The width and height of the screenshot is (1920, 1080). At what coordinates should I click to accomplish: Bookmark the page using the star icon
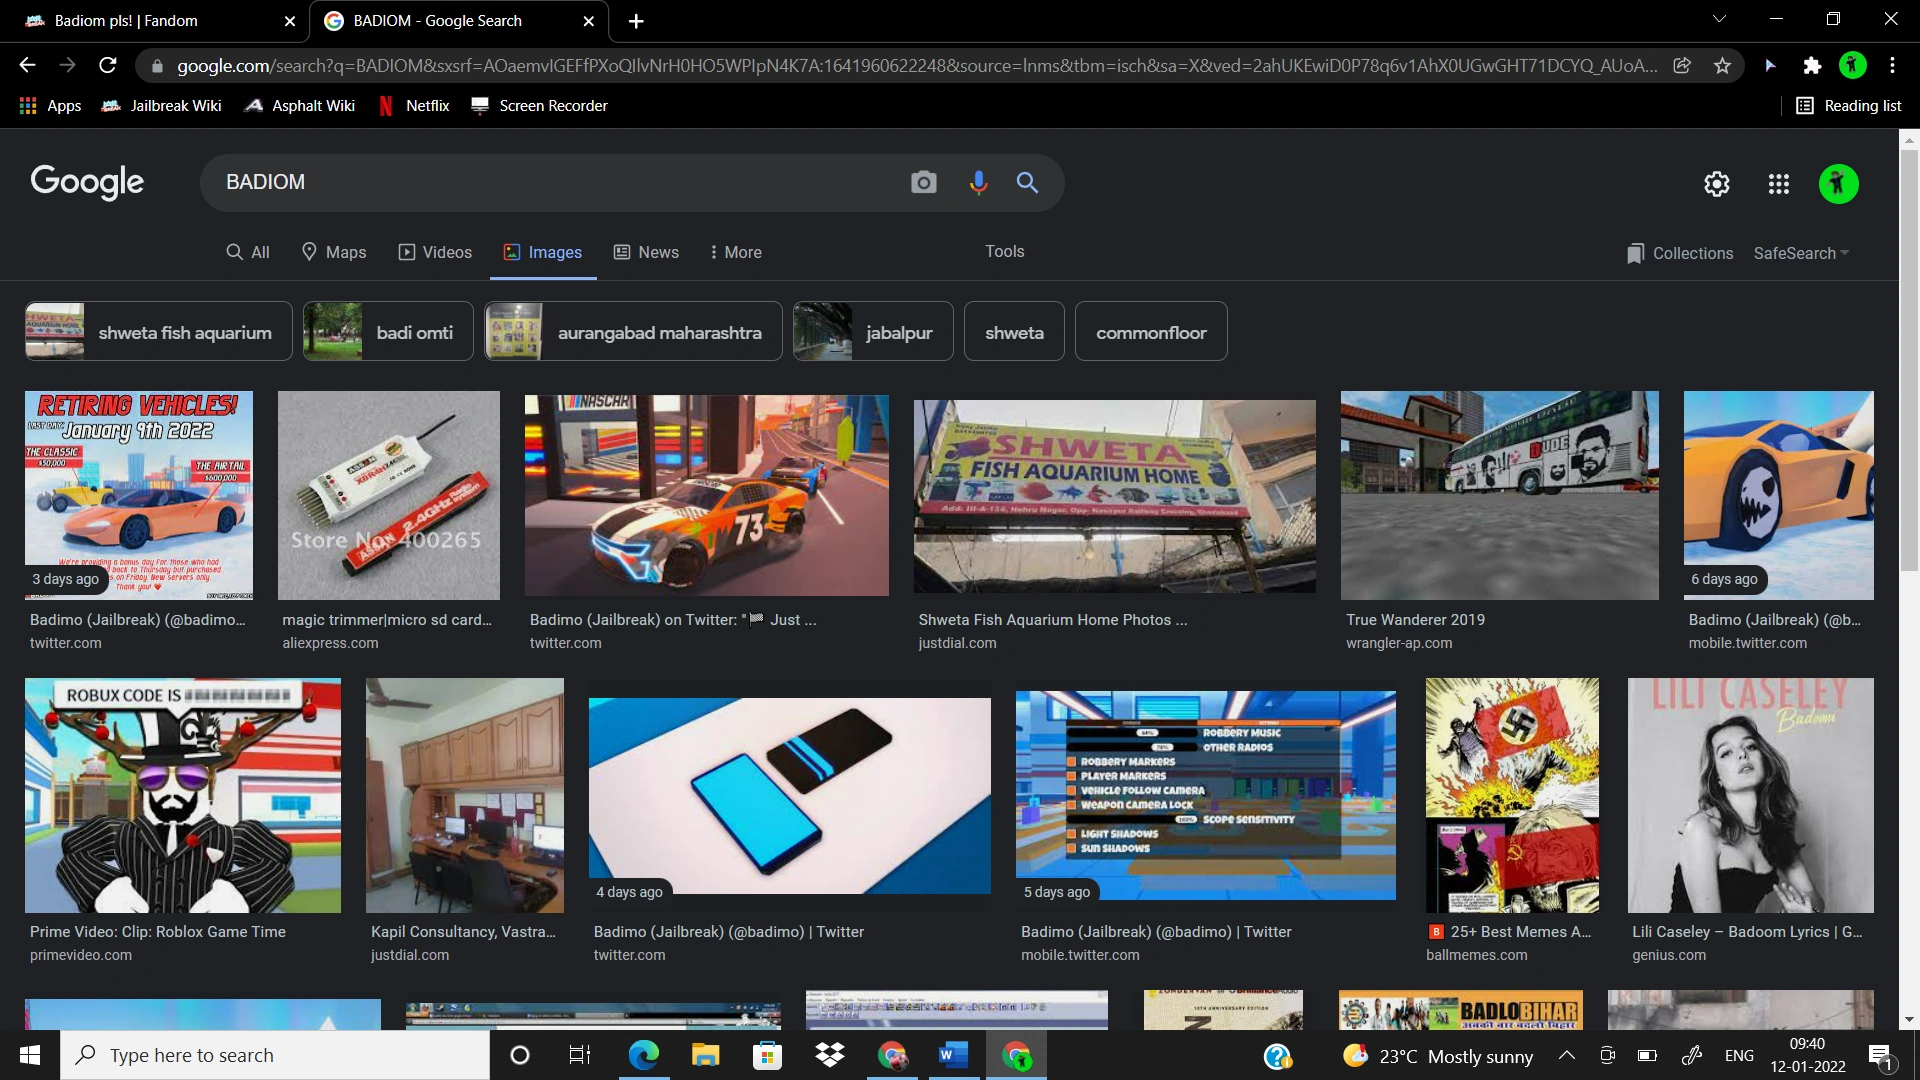(x=1722, y=65)
